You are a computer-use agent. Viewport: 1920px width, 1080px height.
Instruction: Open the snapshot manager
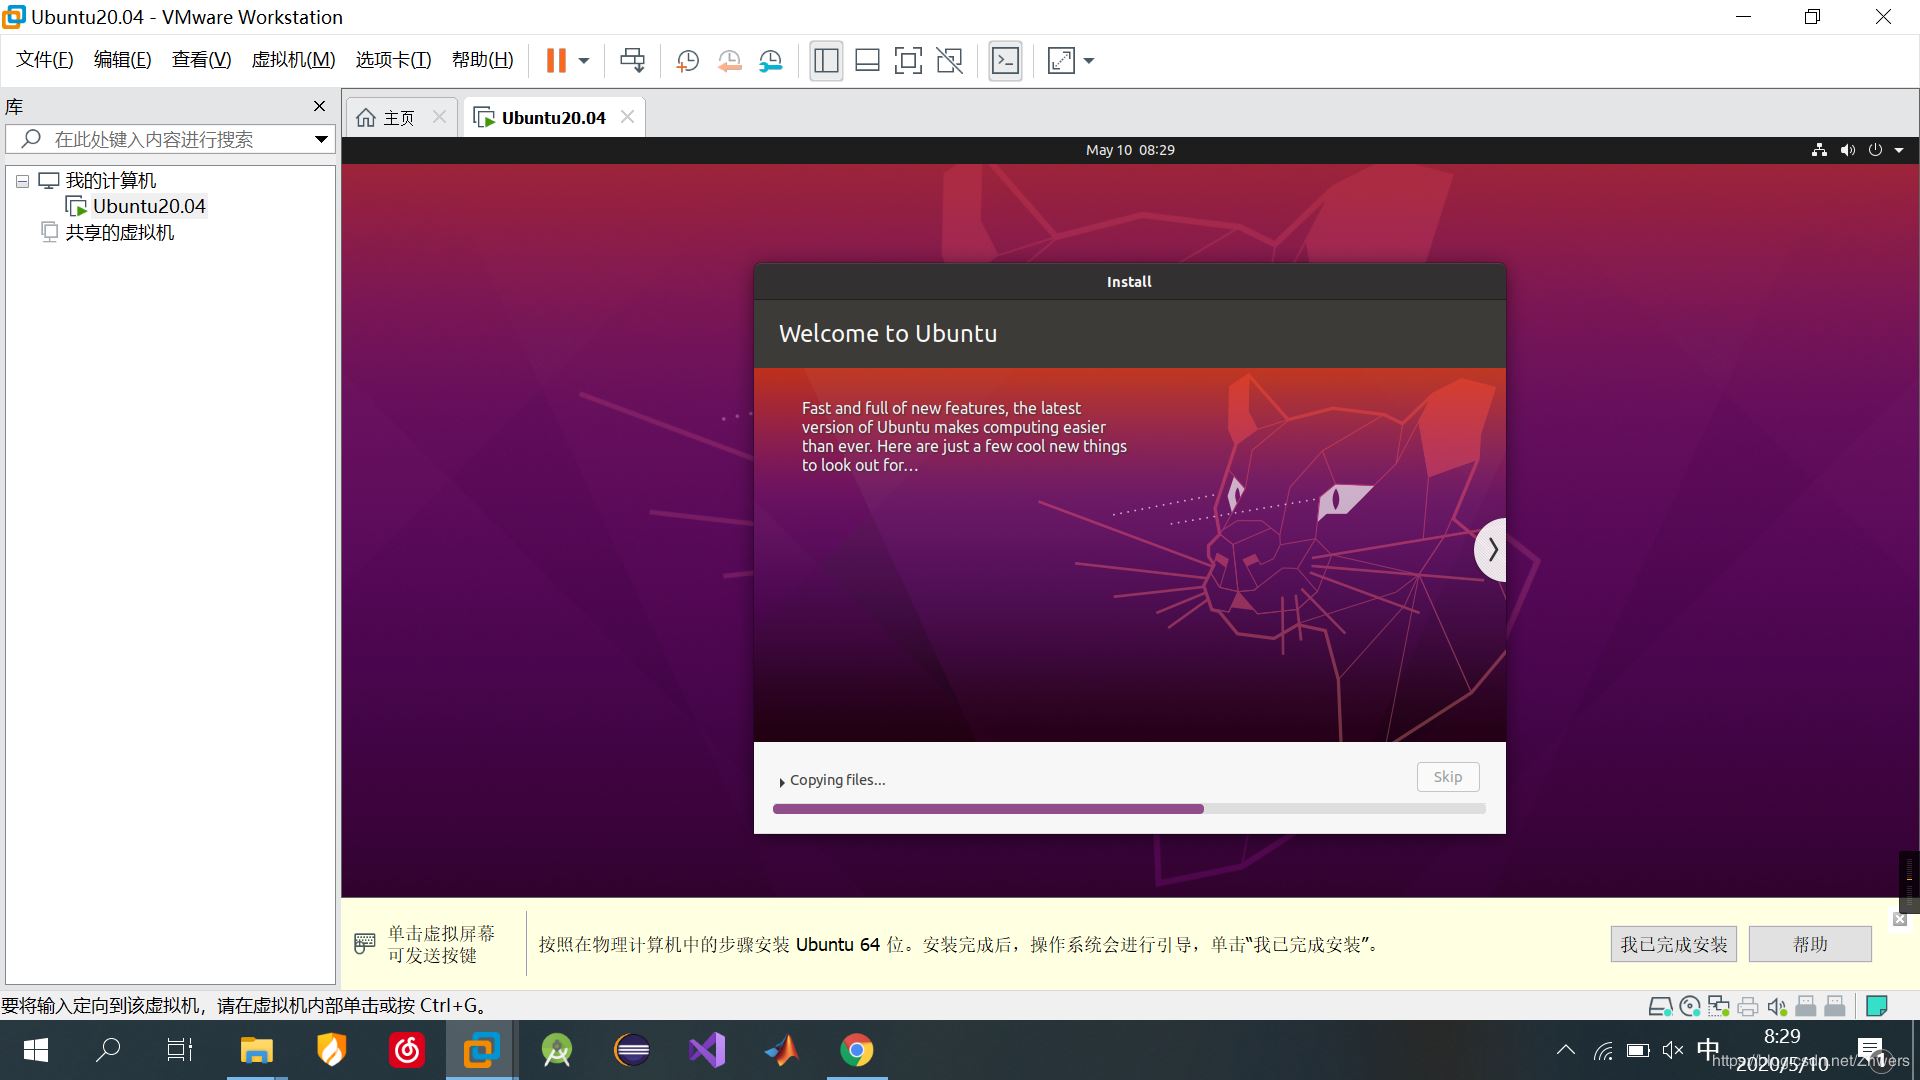click(770, 61)
